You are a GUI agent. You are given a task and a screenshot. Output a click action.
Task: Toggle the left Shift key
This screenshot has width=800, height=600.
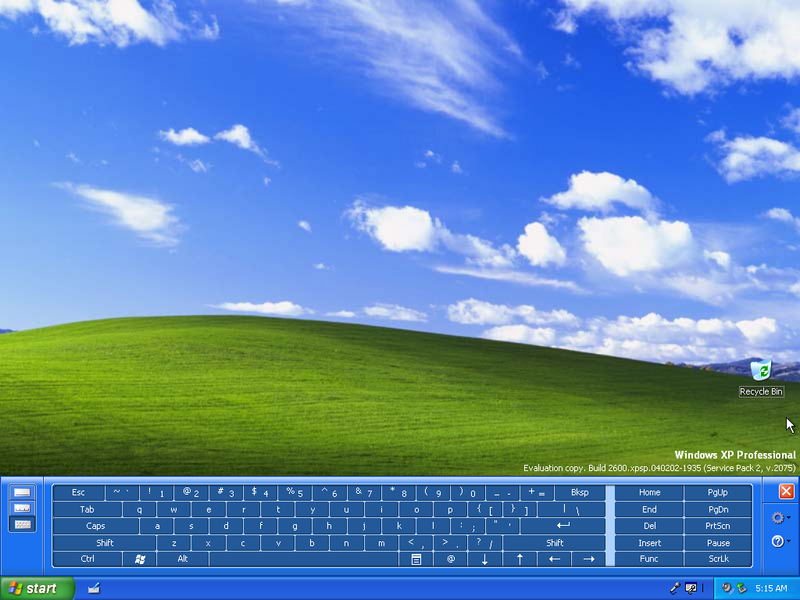tap(104, 543)
